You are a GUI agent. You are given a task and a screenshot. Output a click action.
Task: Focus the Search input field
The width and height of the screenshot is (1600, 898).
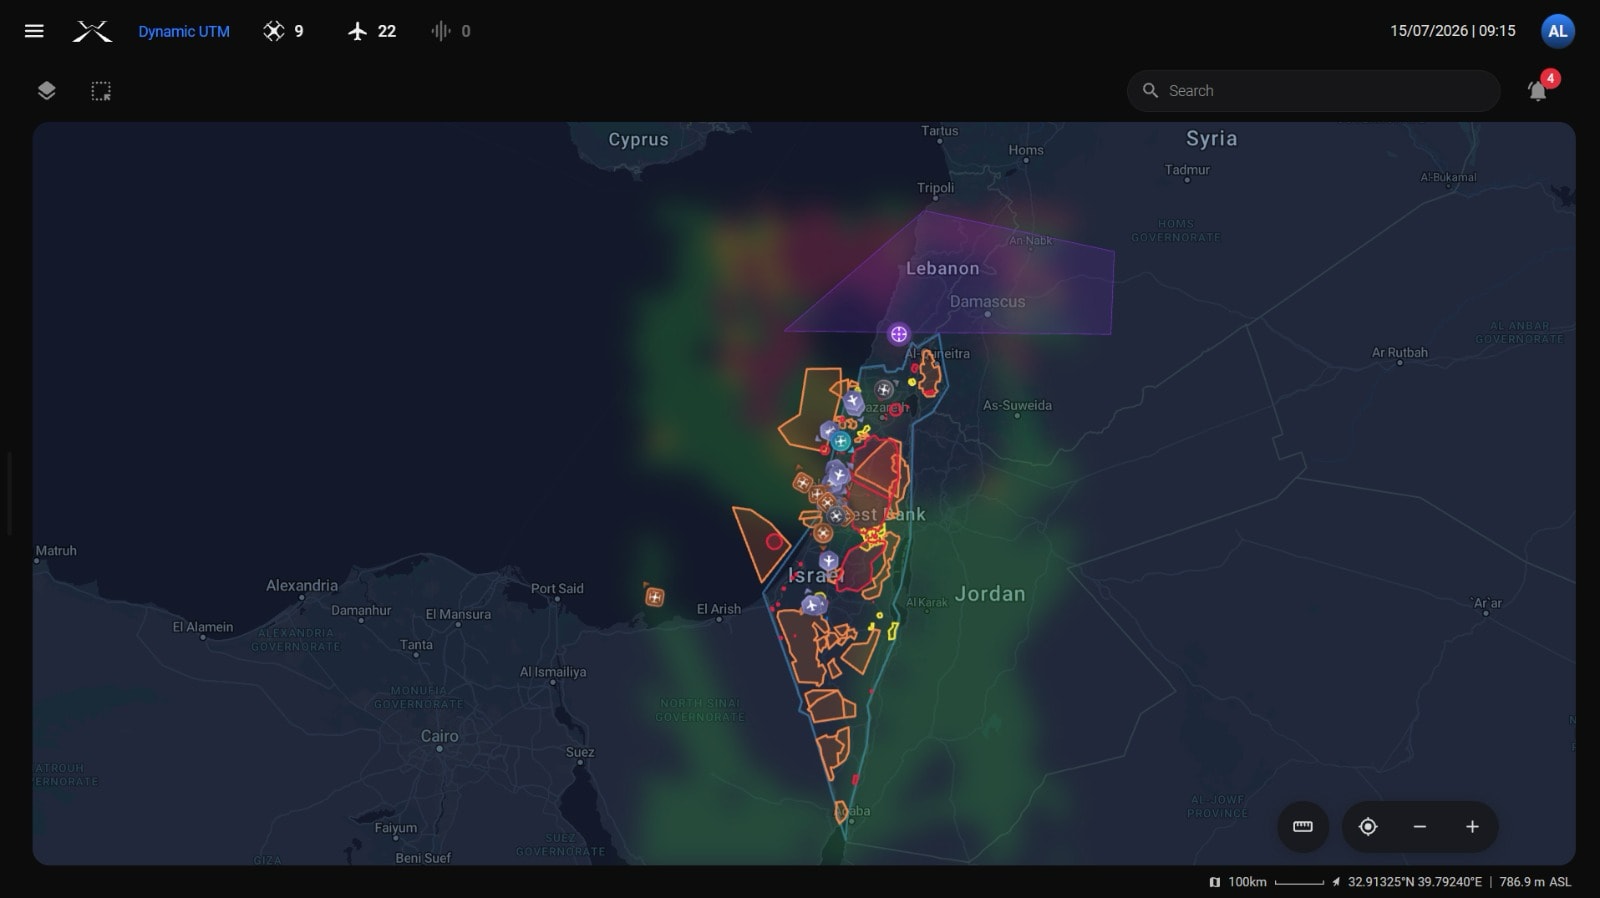(1313, 91)
